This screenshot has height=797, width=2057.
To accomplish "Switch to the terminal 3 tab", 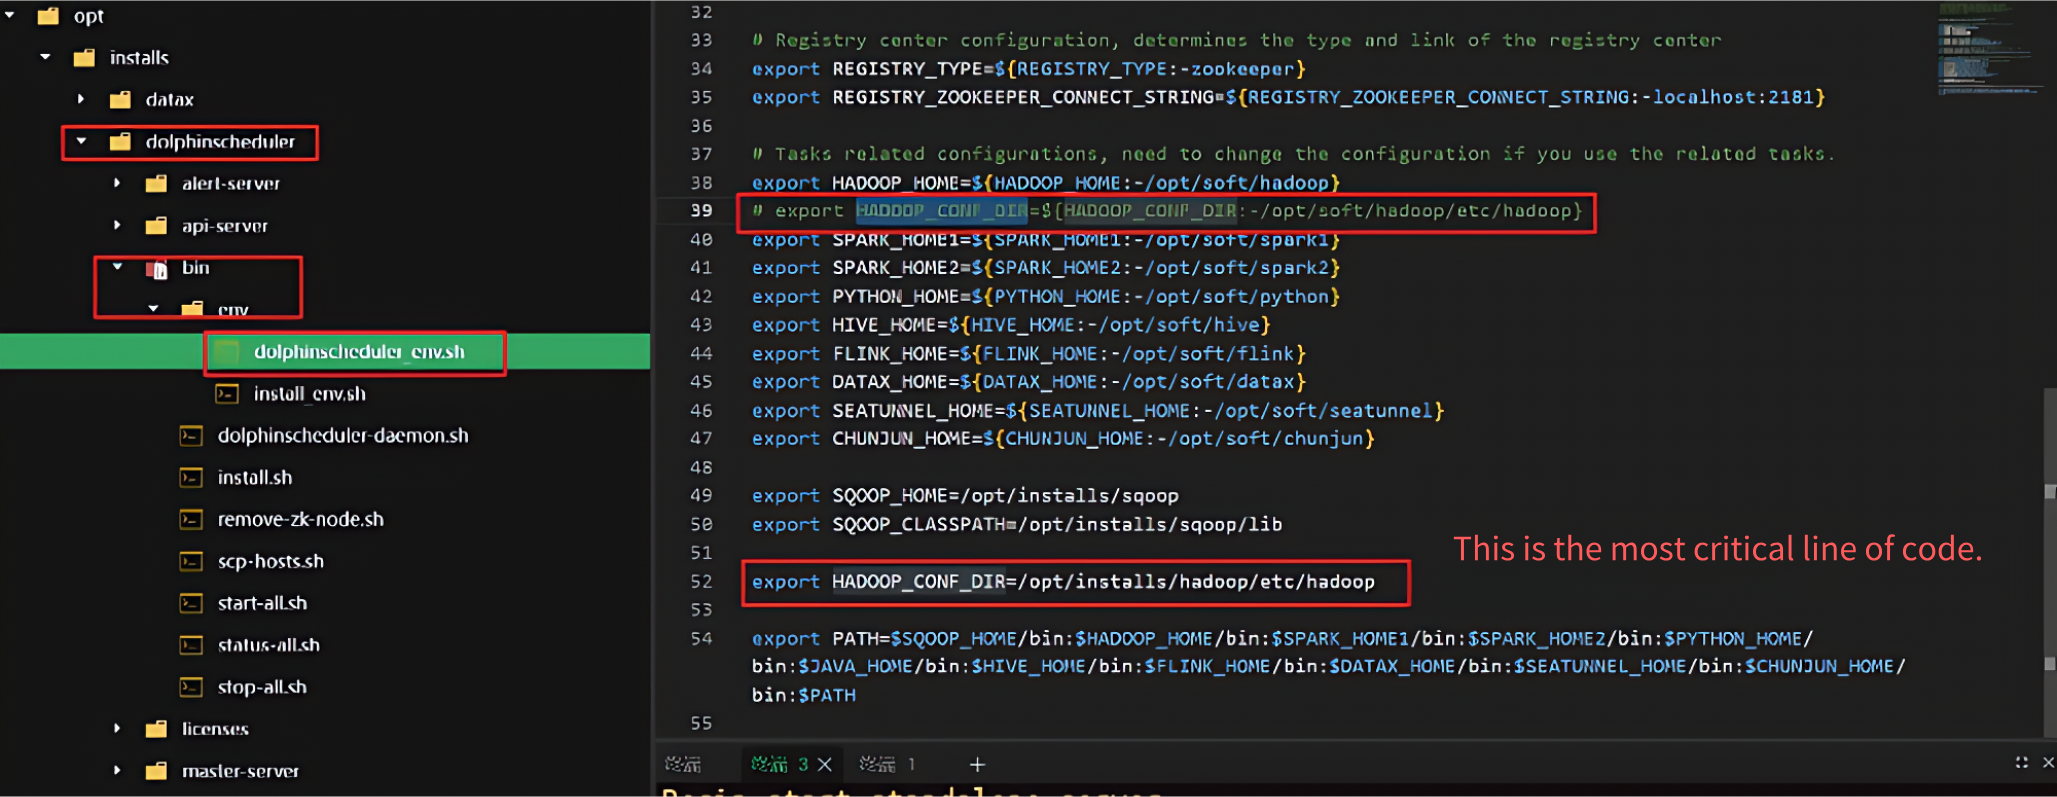I will 779,765.
